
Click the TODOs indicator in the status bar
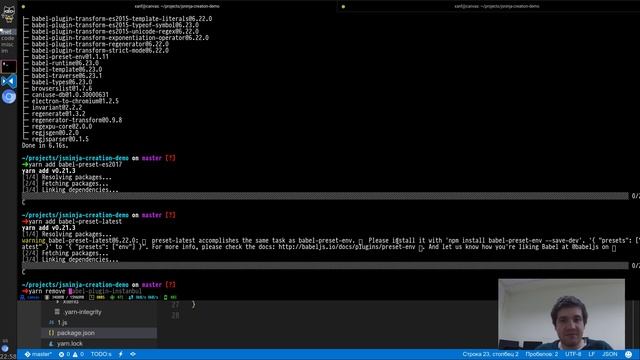click(x=101, y=354)
